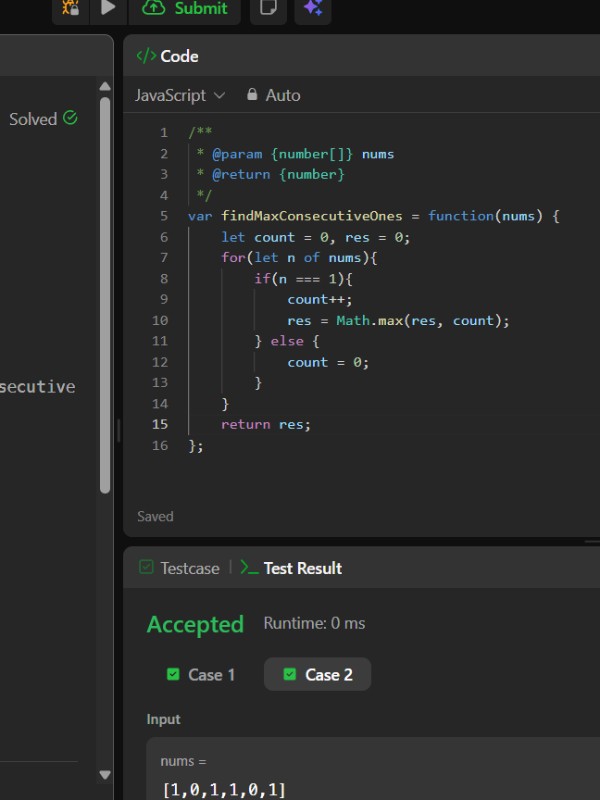Click the Solved checkmark status icon
Viewport: 600px width, 800px height.
tap(70, 118)
